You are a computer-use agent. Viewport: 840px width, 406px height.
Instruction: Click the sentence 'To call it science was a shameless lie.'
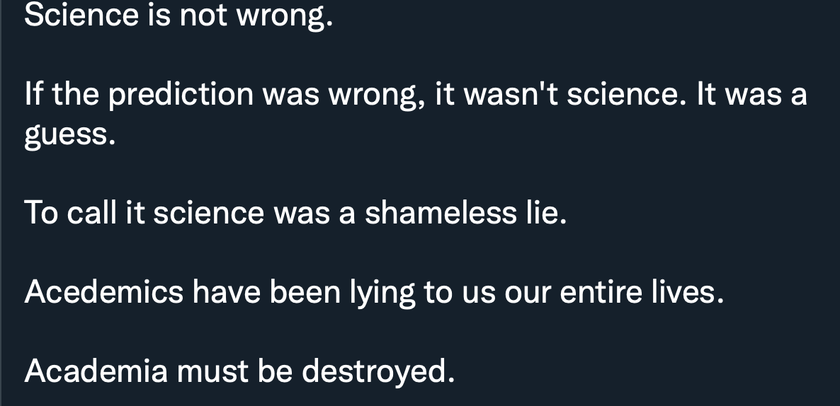tap(295, 213)
